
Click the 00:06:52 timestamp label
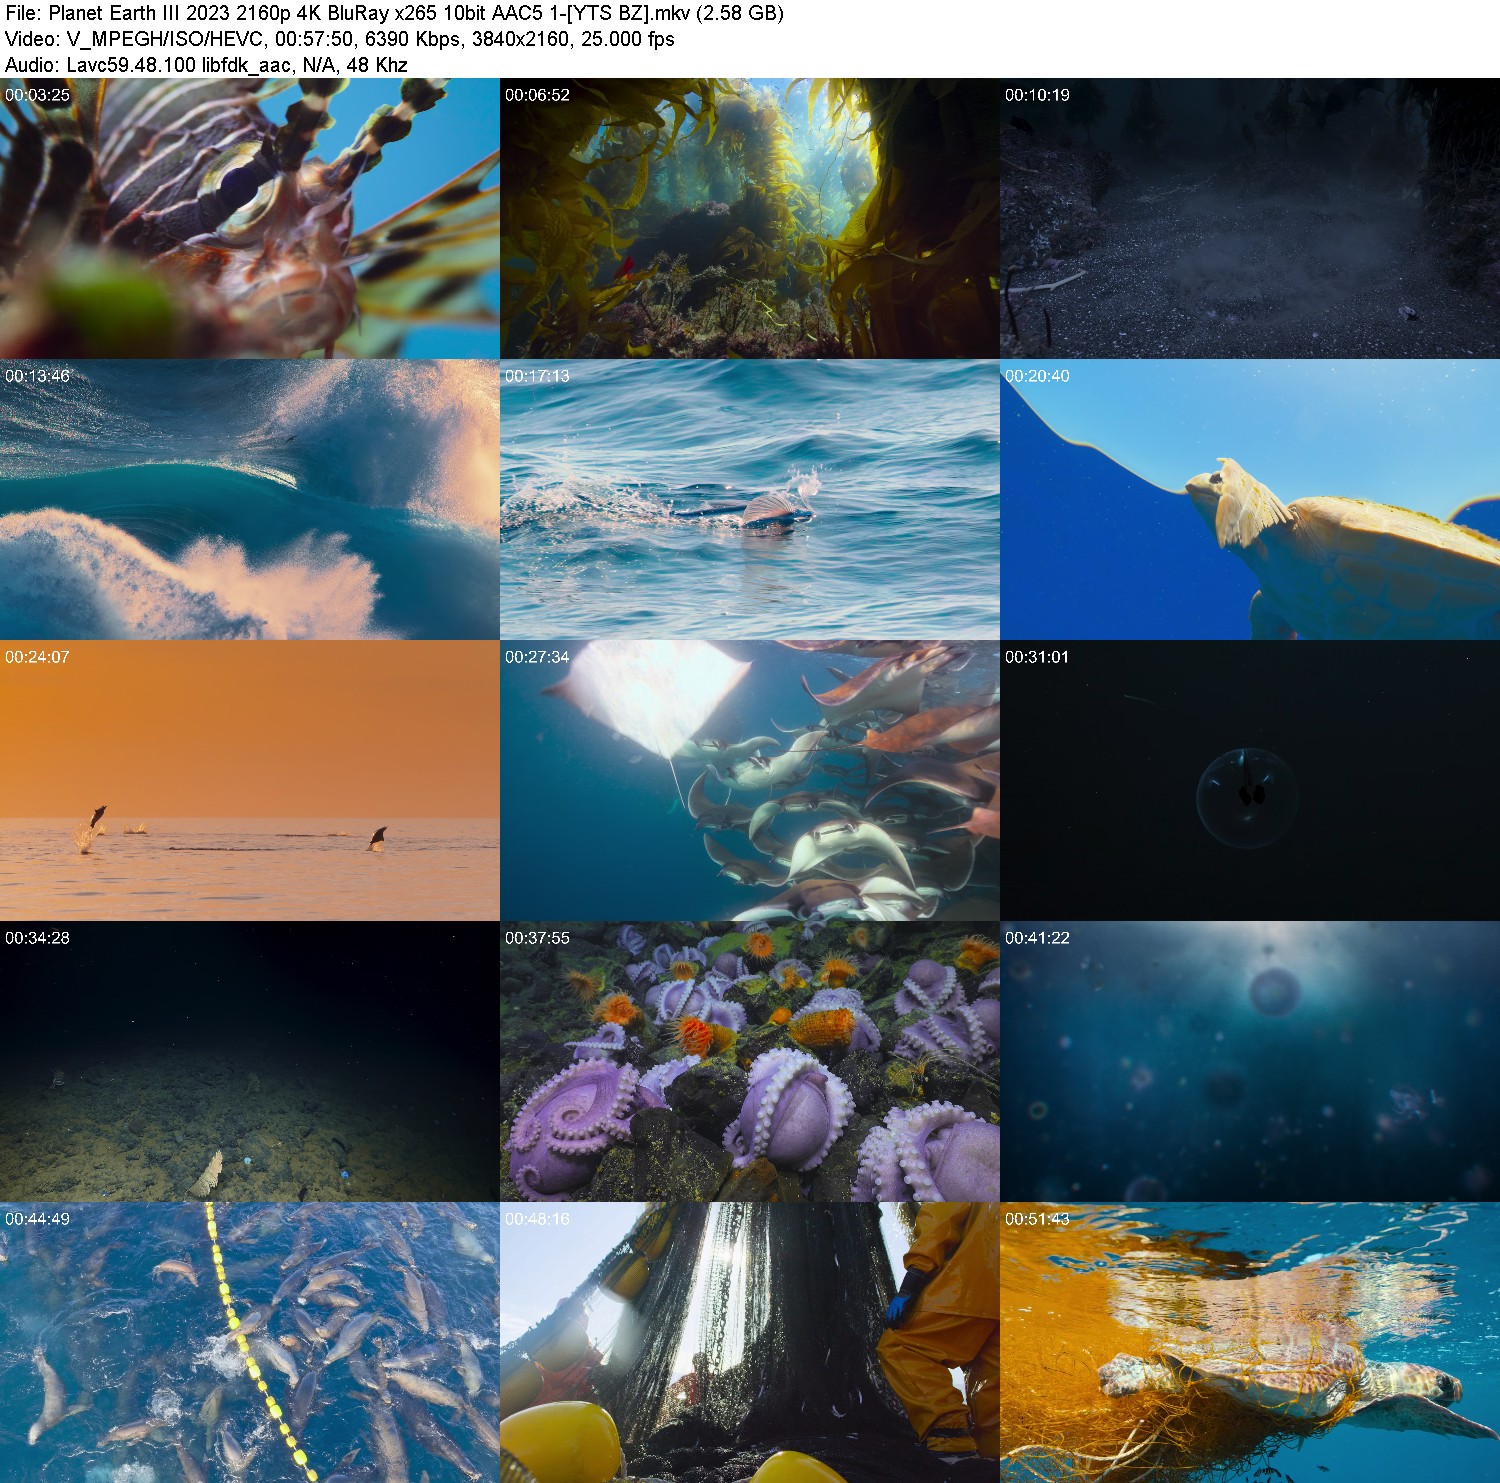[x=537, y=95]
